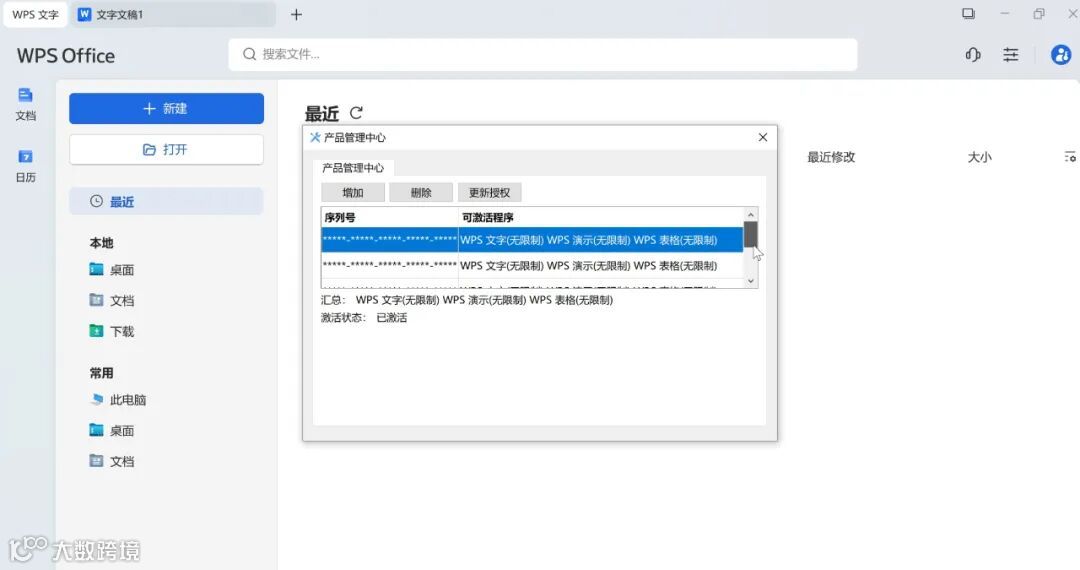Click the serial list scrollbar down arrow
This screenshot has width=1080, height=570.
pos(751,281)
